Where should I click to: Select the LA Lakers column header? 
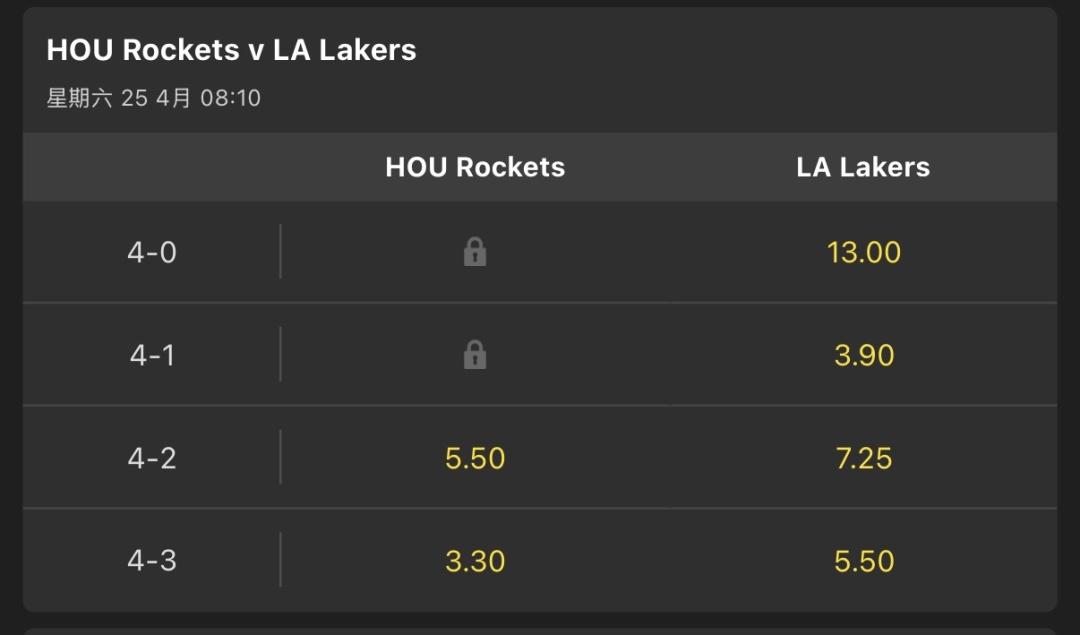[863, 167]
